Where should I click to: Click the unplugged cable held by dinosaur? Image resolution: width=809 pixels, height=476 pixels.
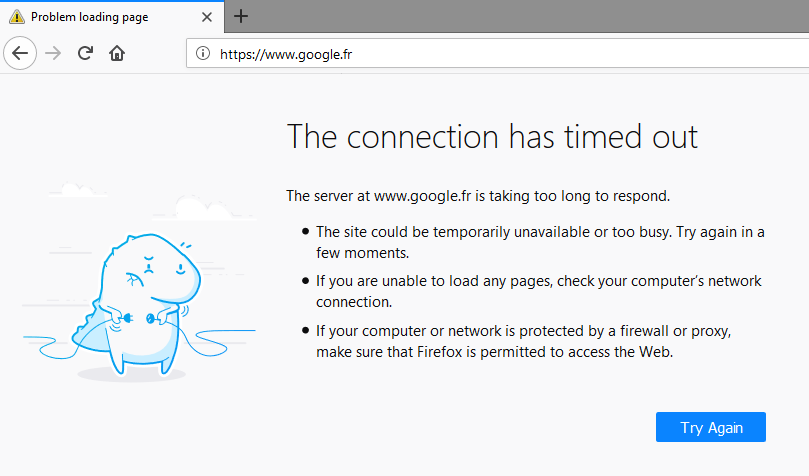click(x=139, y=319)
